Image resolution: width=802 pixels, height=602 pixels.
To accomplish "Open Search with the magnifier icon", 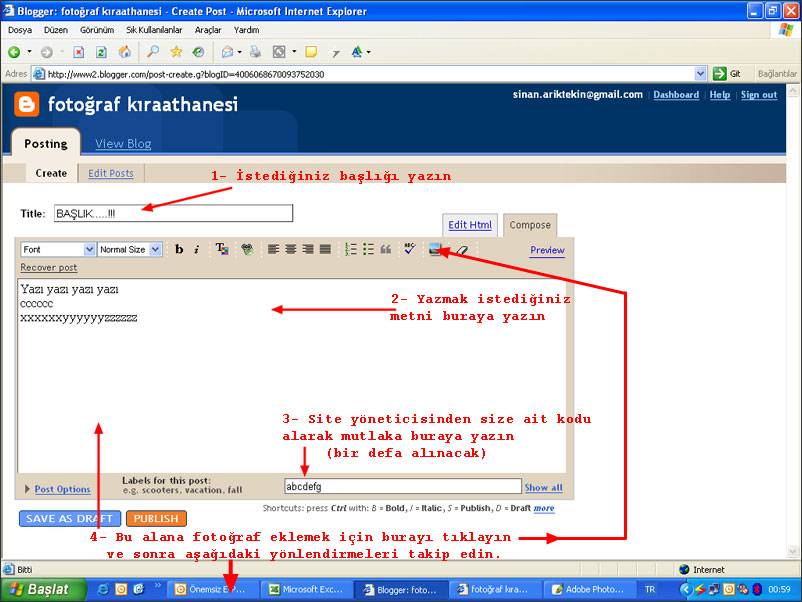I will 152,52.
